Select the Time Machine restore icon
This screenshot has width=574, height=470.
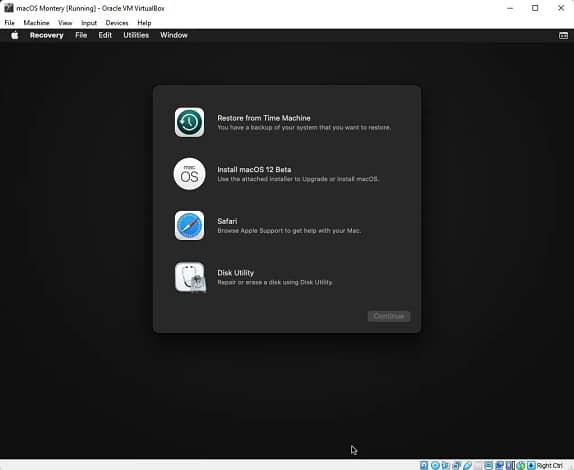[189, 122]
